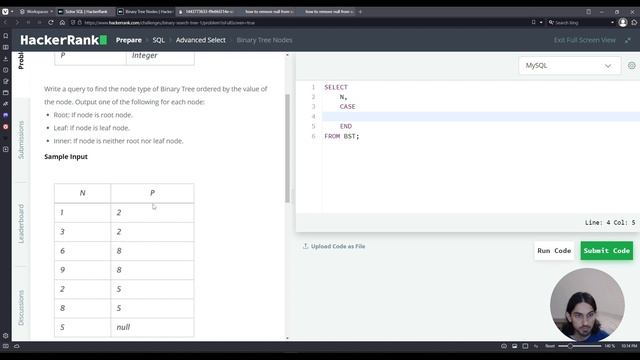Click the problem panel vertical scrollbar
The image size is (640, 360).
287,148
